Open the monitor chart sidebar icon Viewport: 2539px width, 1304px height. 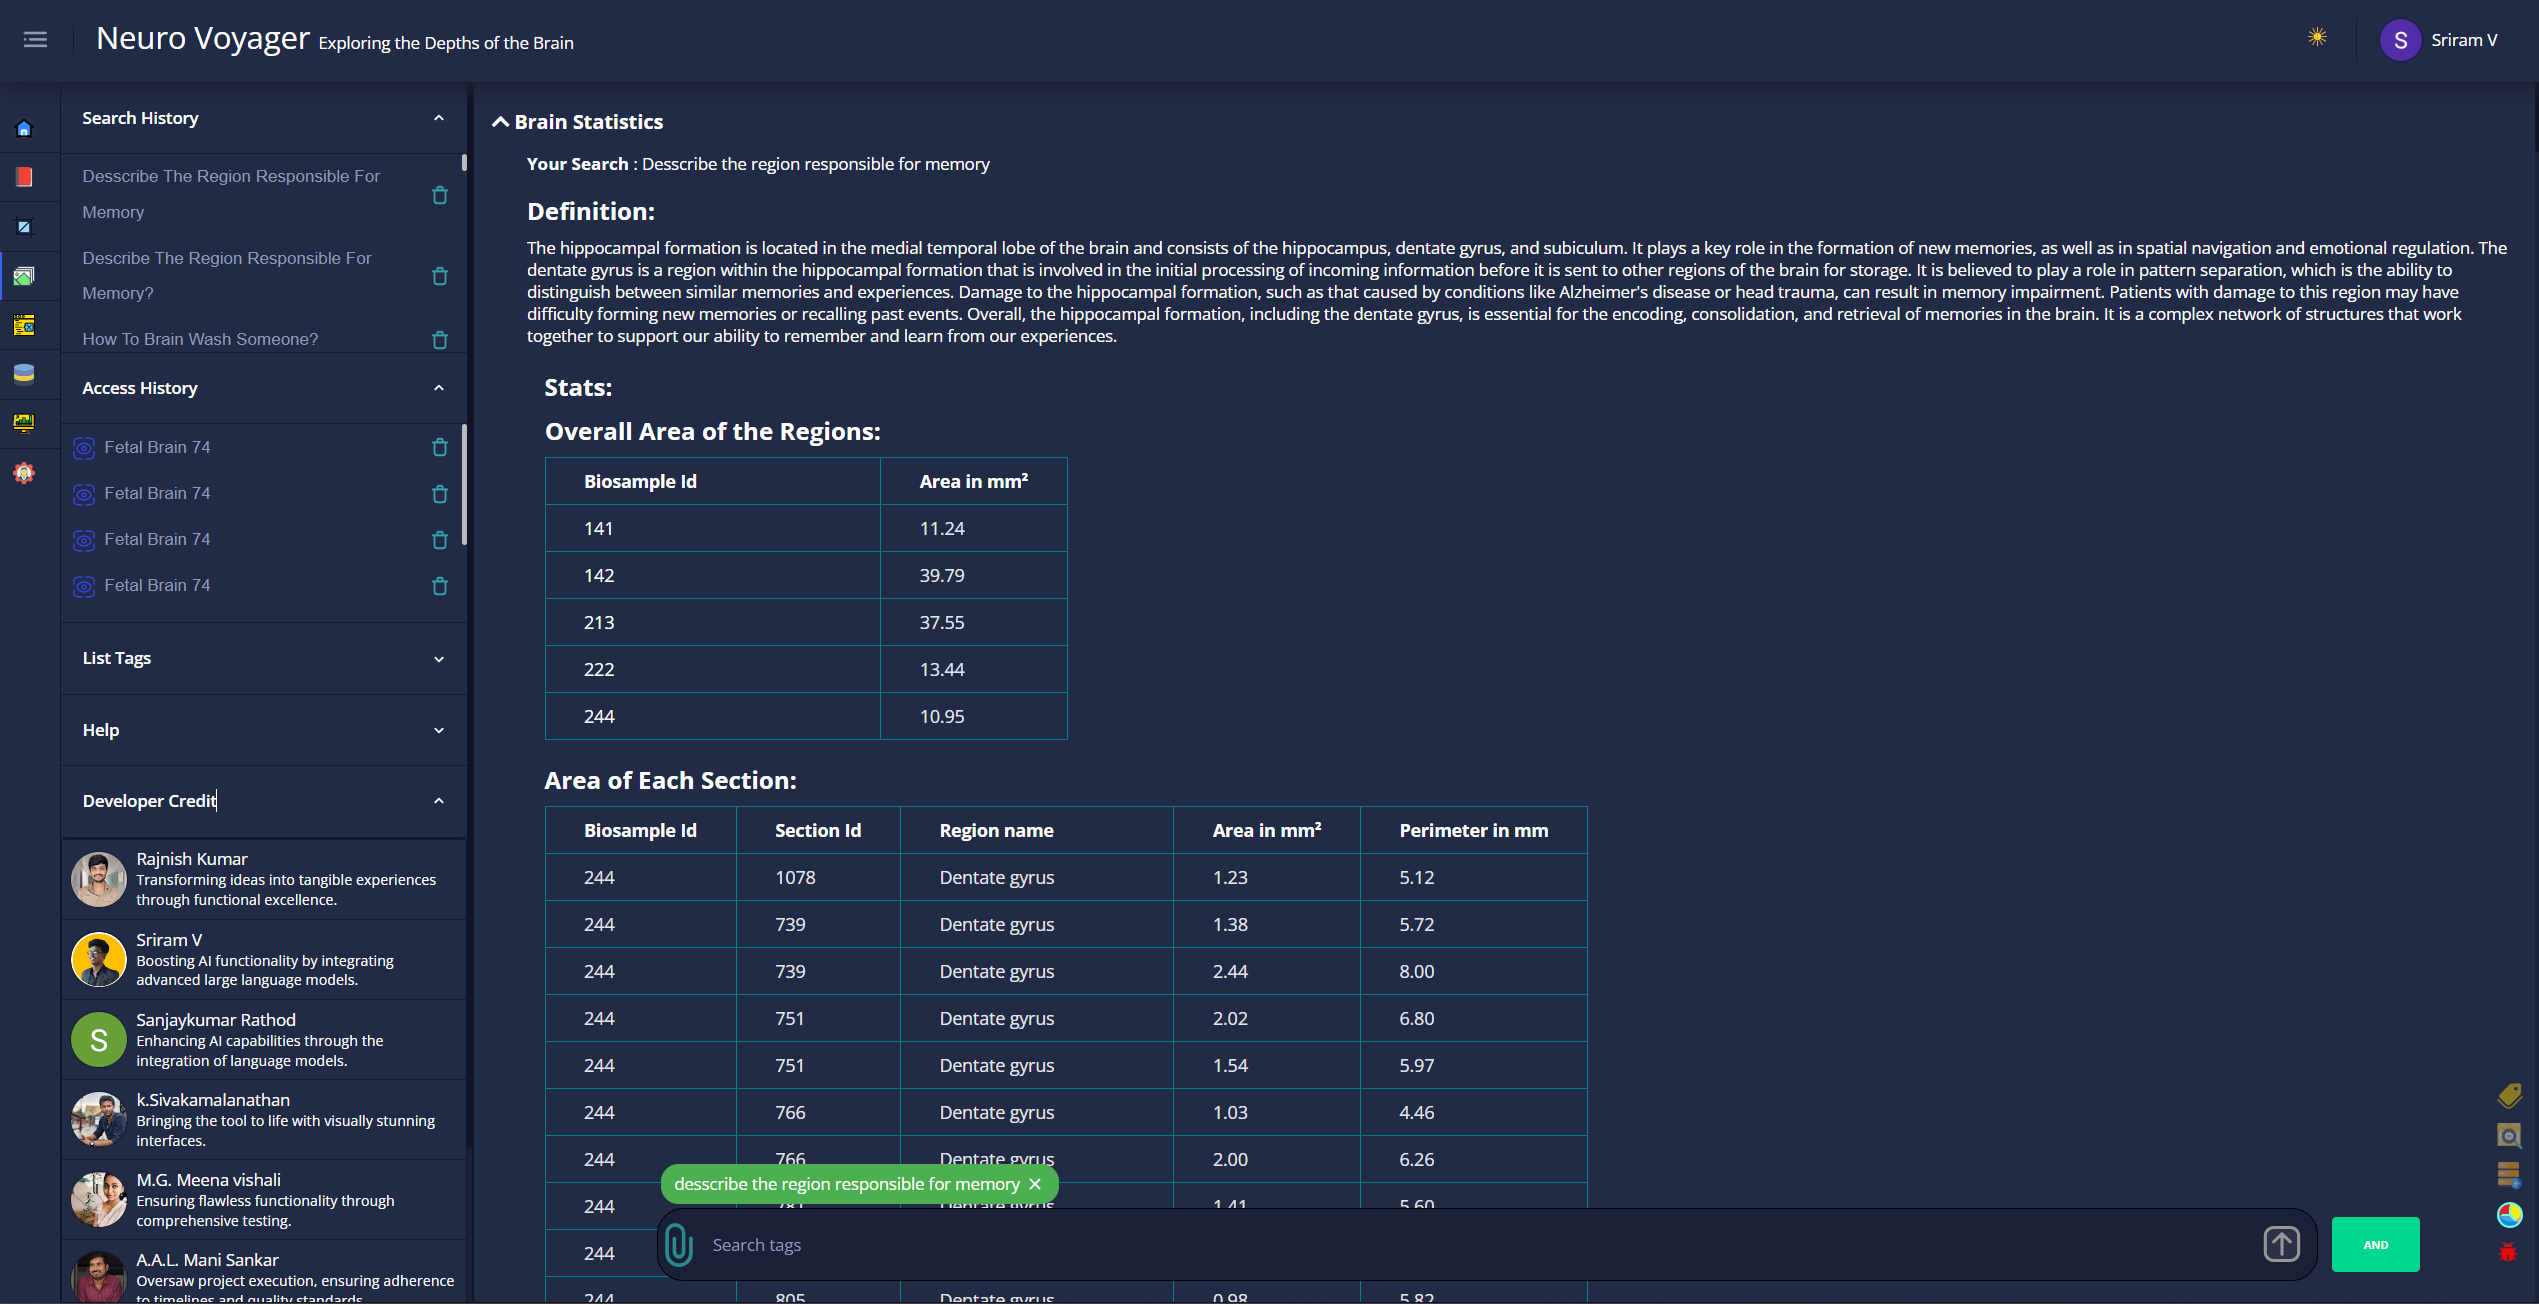24,423
